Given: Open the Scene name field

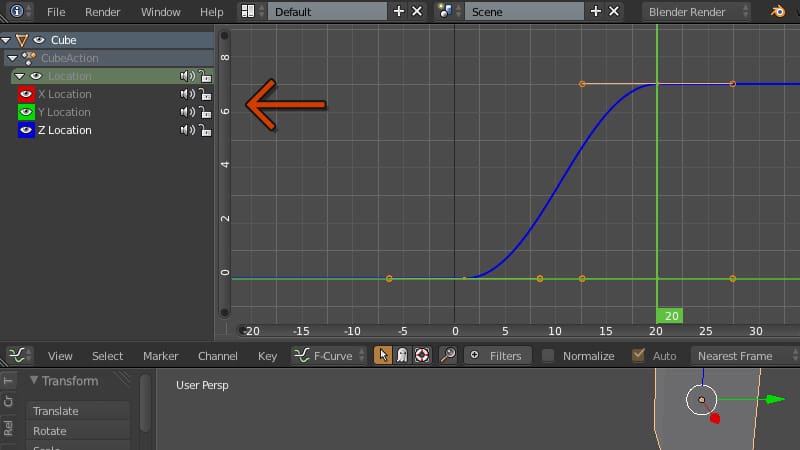Looking at the screenshot, I should tap(524, 11).
